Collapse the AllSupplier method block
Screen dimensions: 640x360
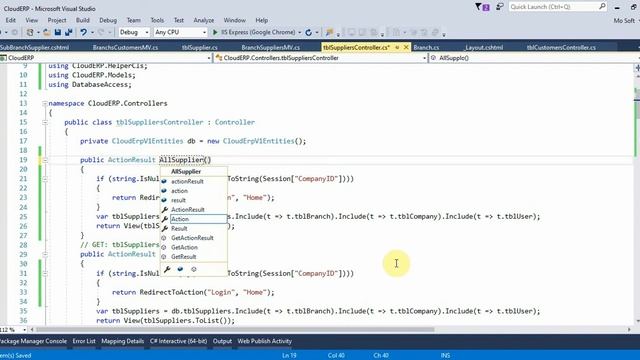pyautogui.click(x=45, y=160)
